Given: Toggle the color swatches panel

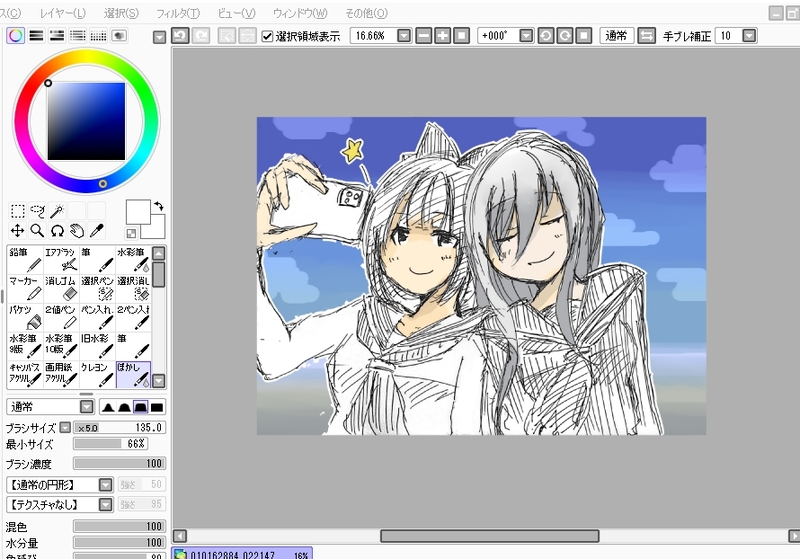Looking at the screenshot, I should (98, 35).
